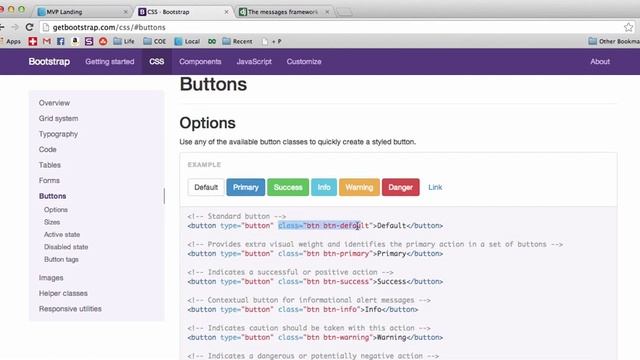Open the green infinity bookmark icon

pos(212,41)
